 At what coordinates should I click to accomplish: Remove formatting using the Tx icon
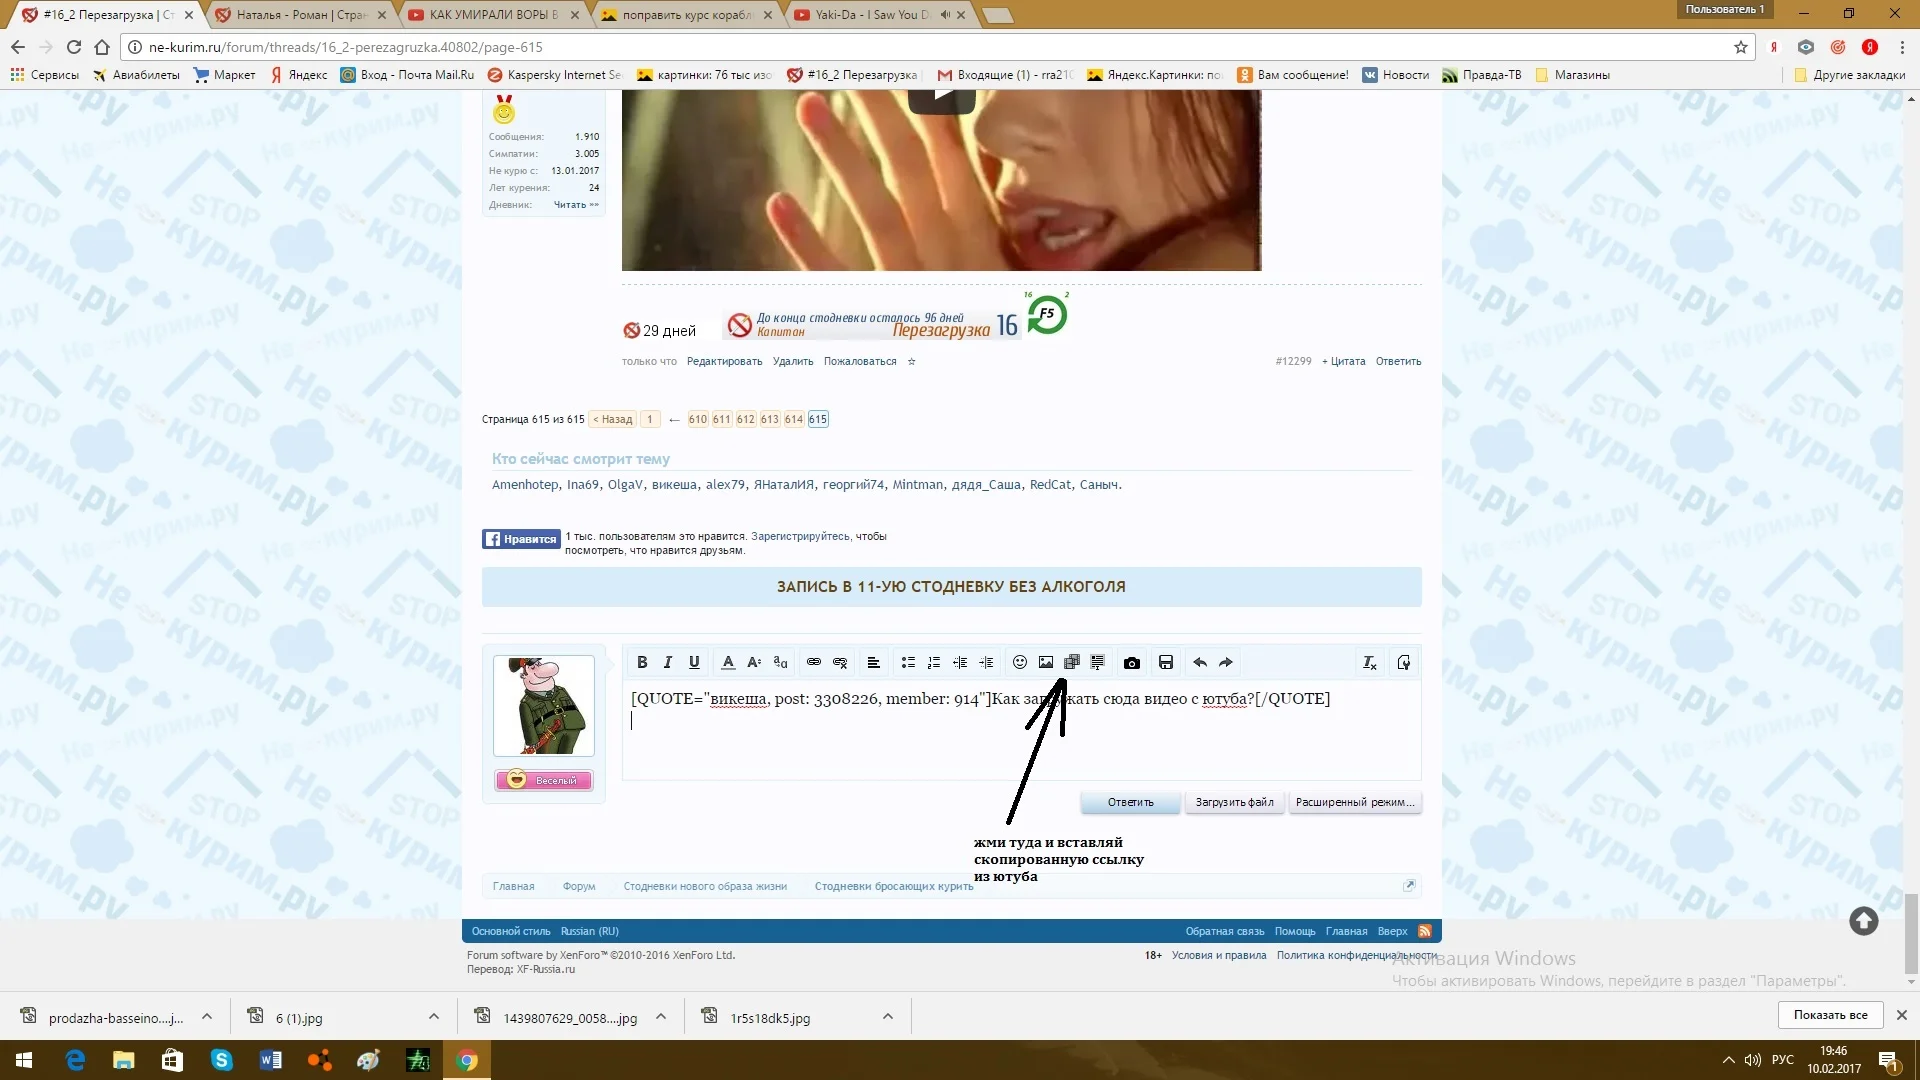(1369, 662)
